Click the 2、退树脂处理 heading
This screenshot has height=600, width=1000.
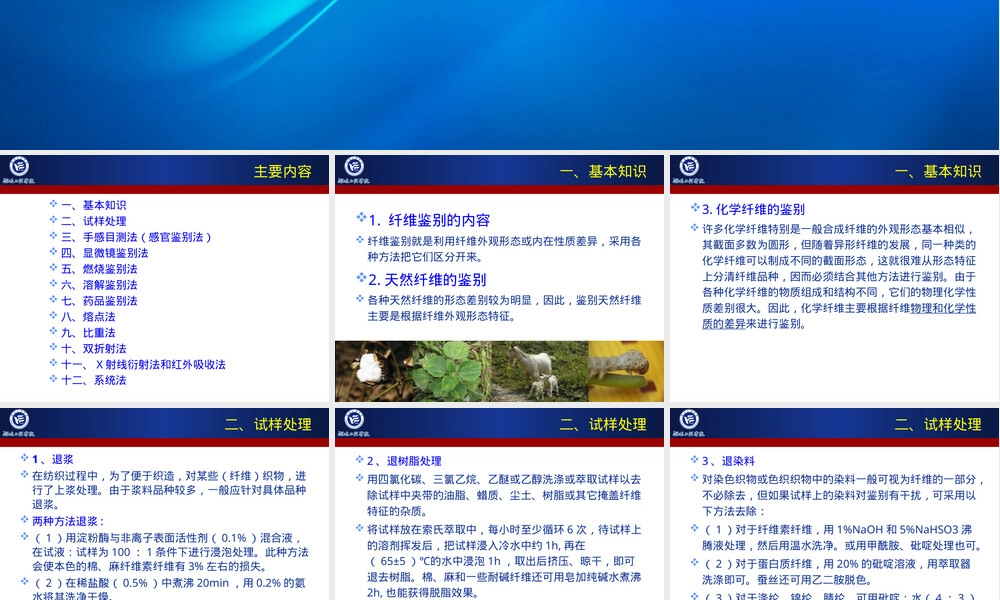tap(404, 461)
